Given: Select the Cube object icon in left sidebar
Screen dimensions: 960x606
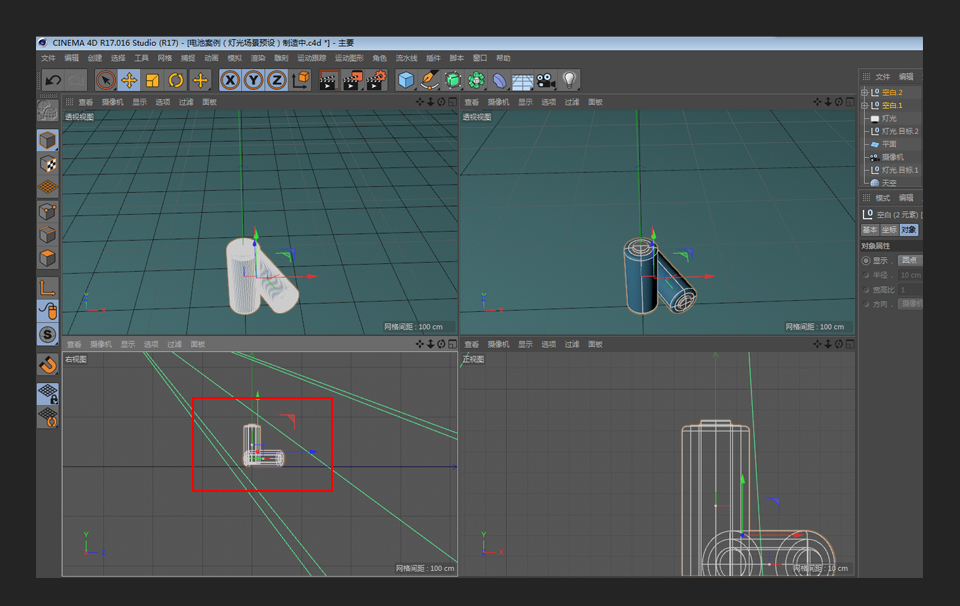Looking at the screenshot, I should pos(48,138).
